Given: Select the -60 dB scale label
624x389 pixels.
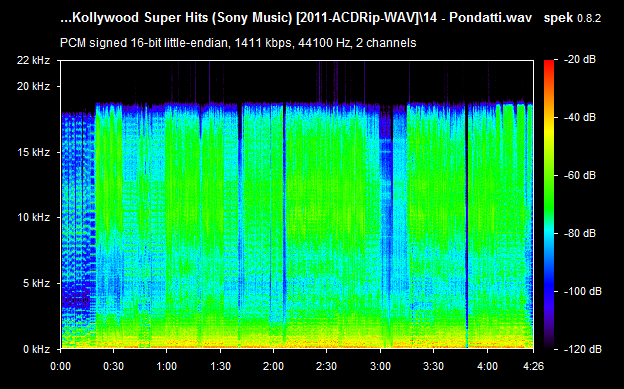Looking at the screenshot, I should pyautogui.click(x=580, y=175).
